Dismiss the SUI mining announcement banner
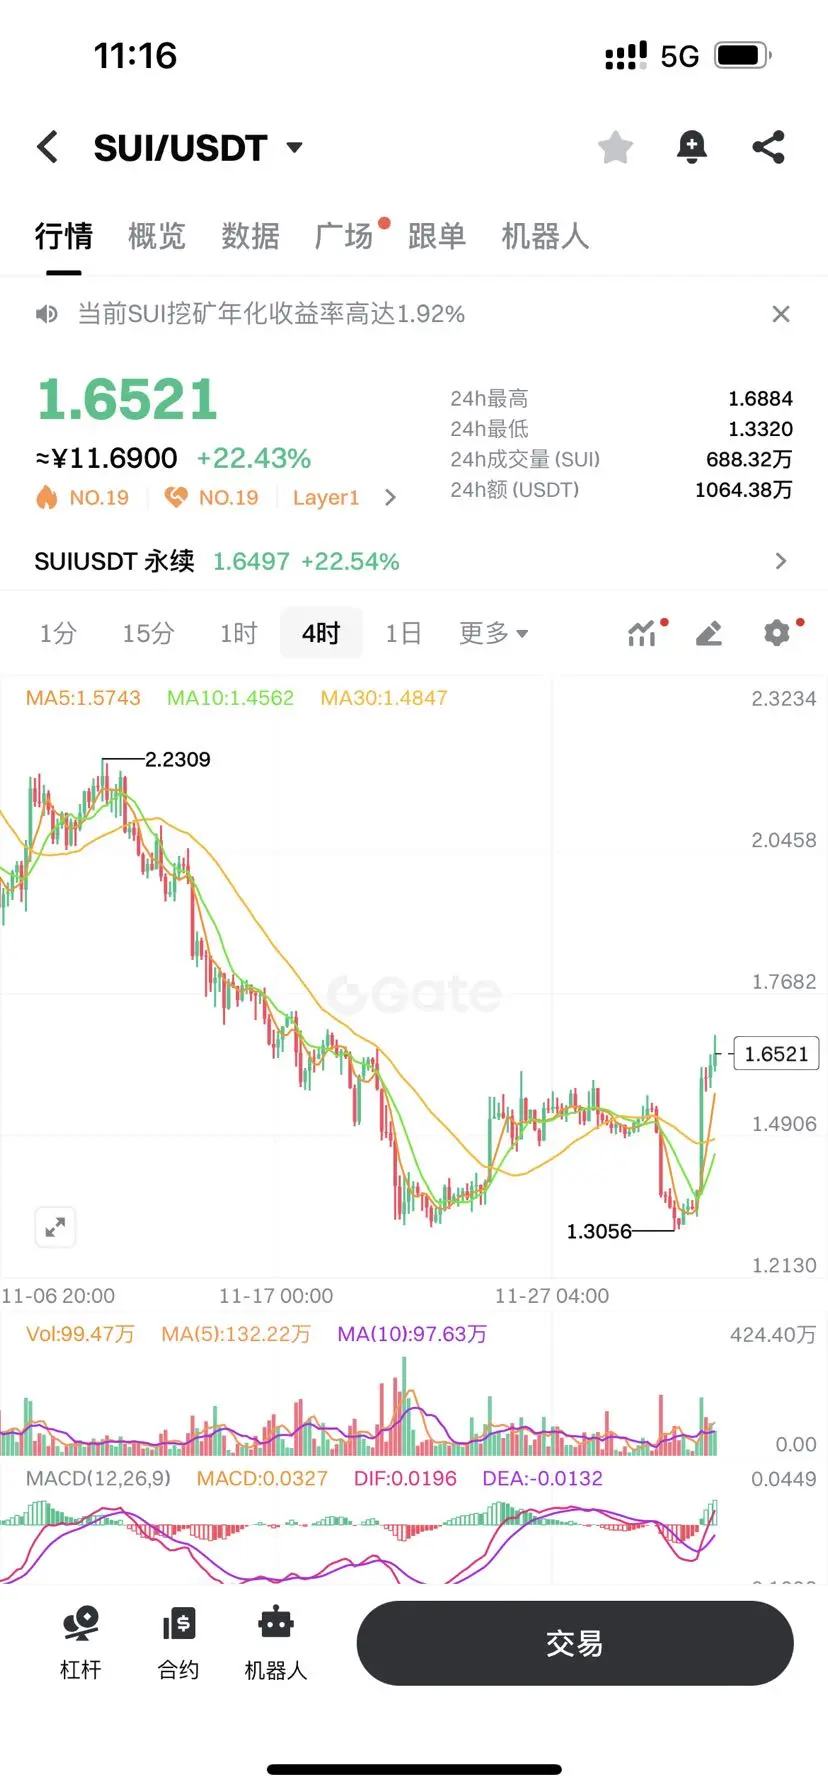This screenshot has width=828, height=1792. pos(781,314)
